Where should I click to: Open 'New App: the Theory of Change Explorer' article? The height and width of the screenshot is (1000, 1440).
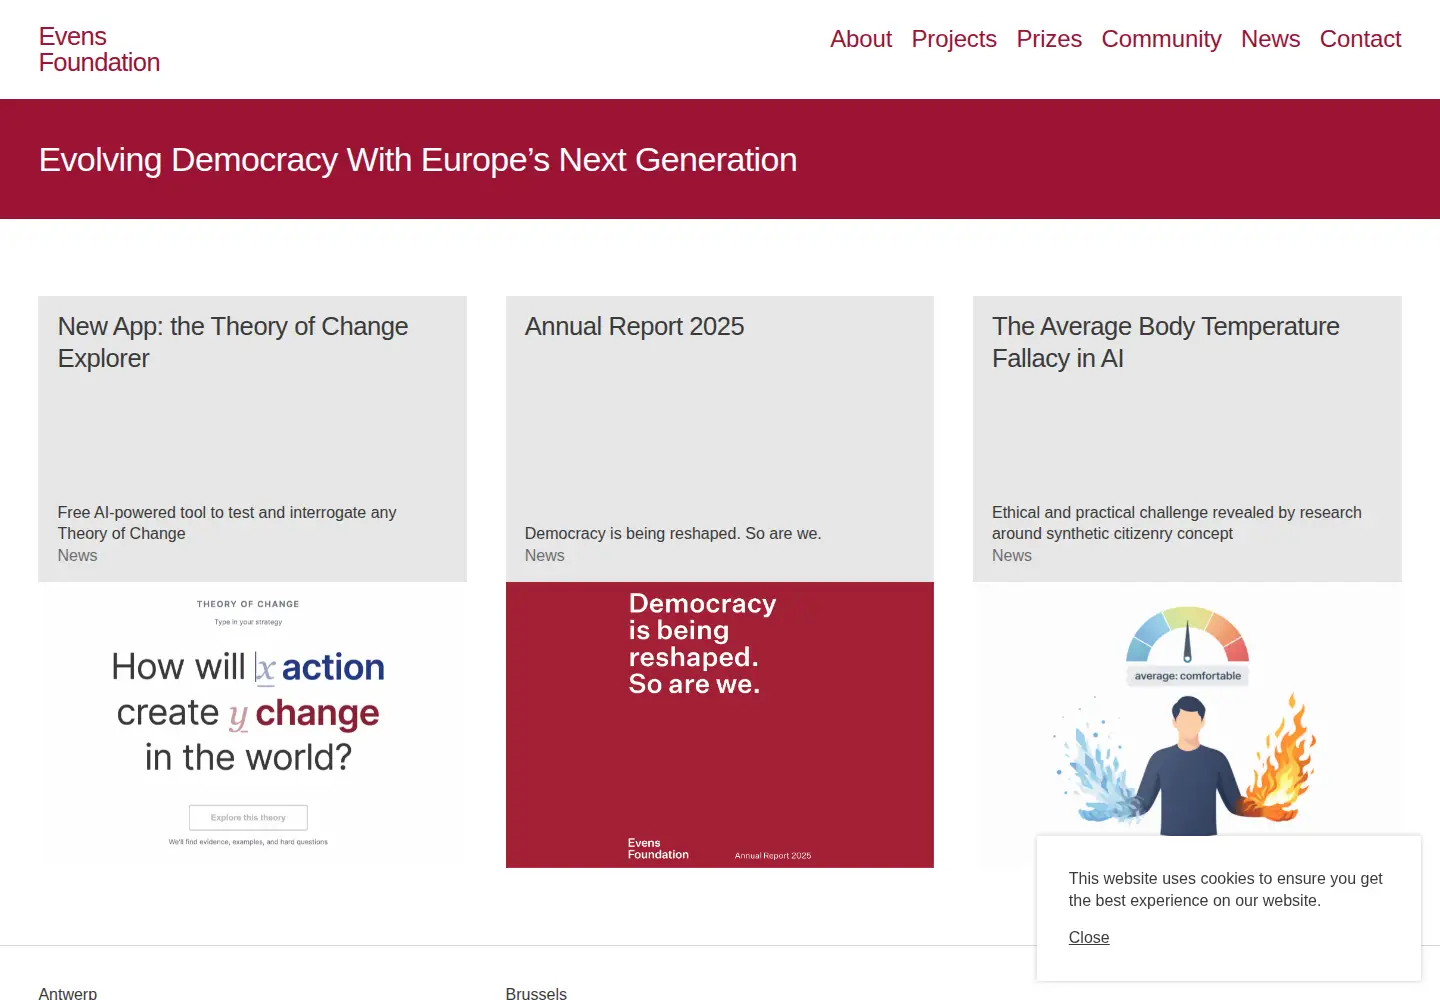(x=233, y=342)
